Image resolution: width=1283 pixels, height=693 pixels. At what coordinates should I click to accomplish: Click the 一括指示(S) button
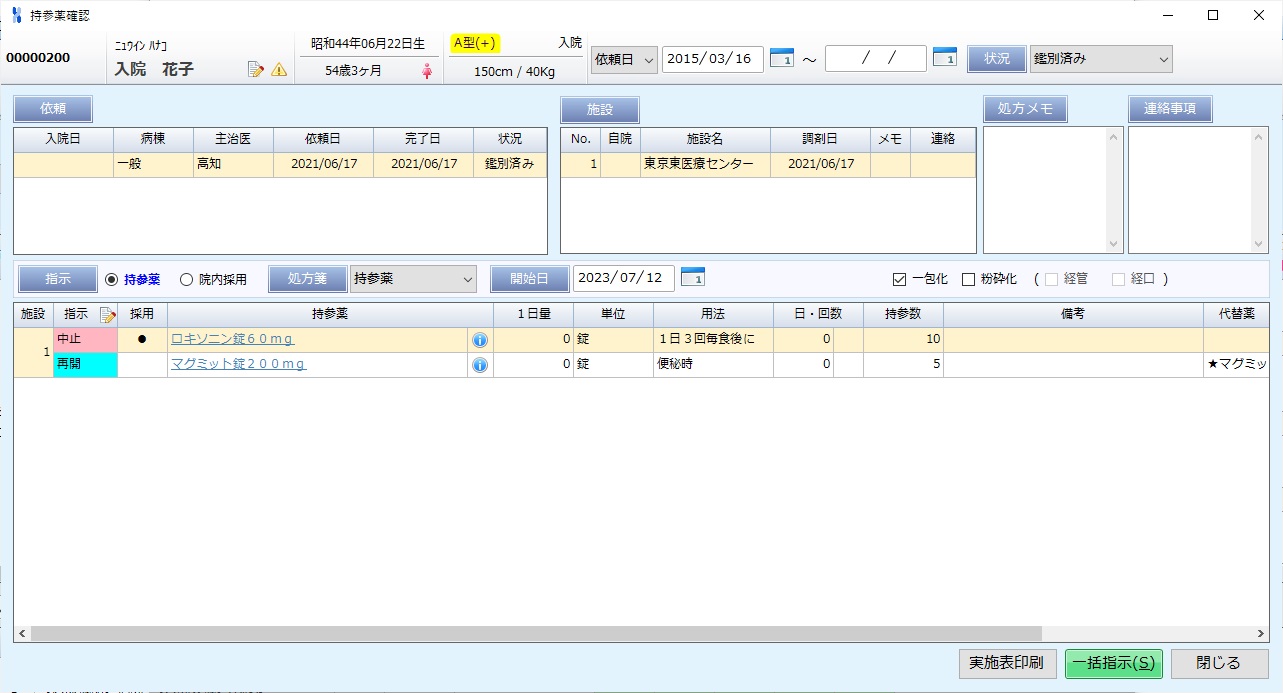[x=1113, y=663]
